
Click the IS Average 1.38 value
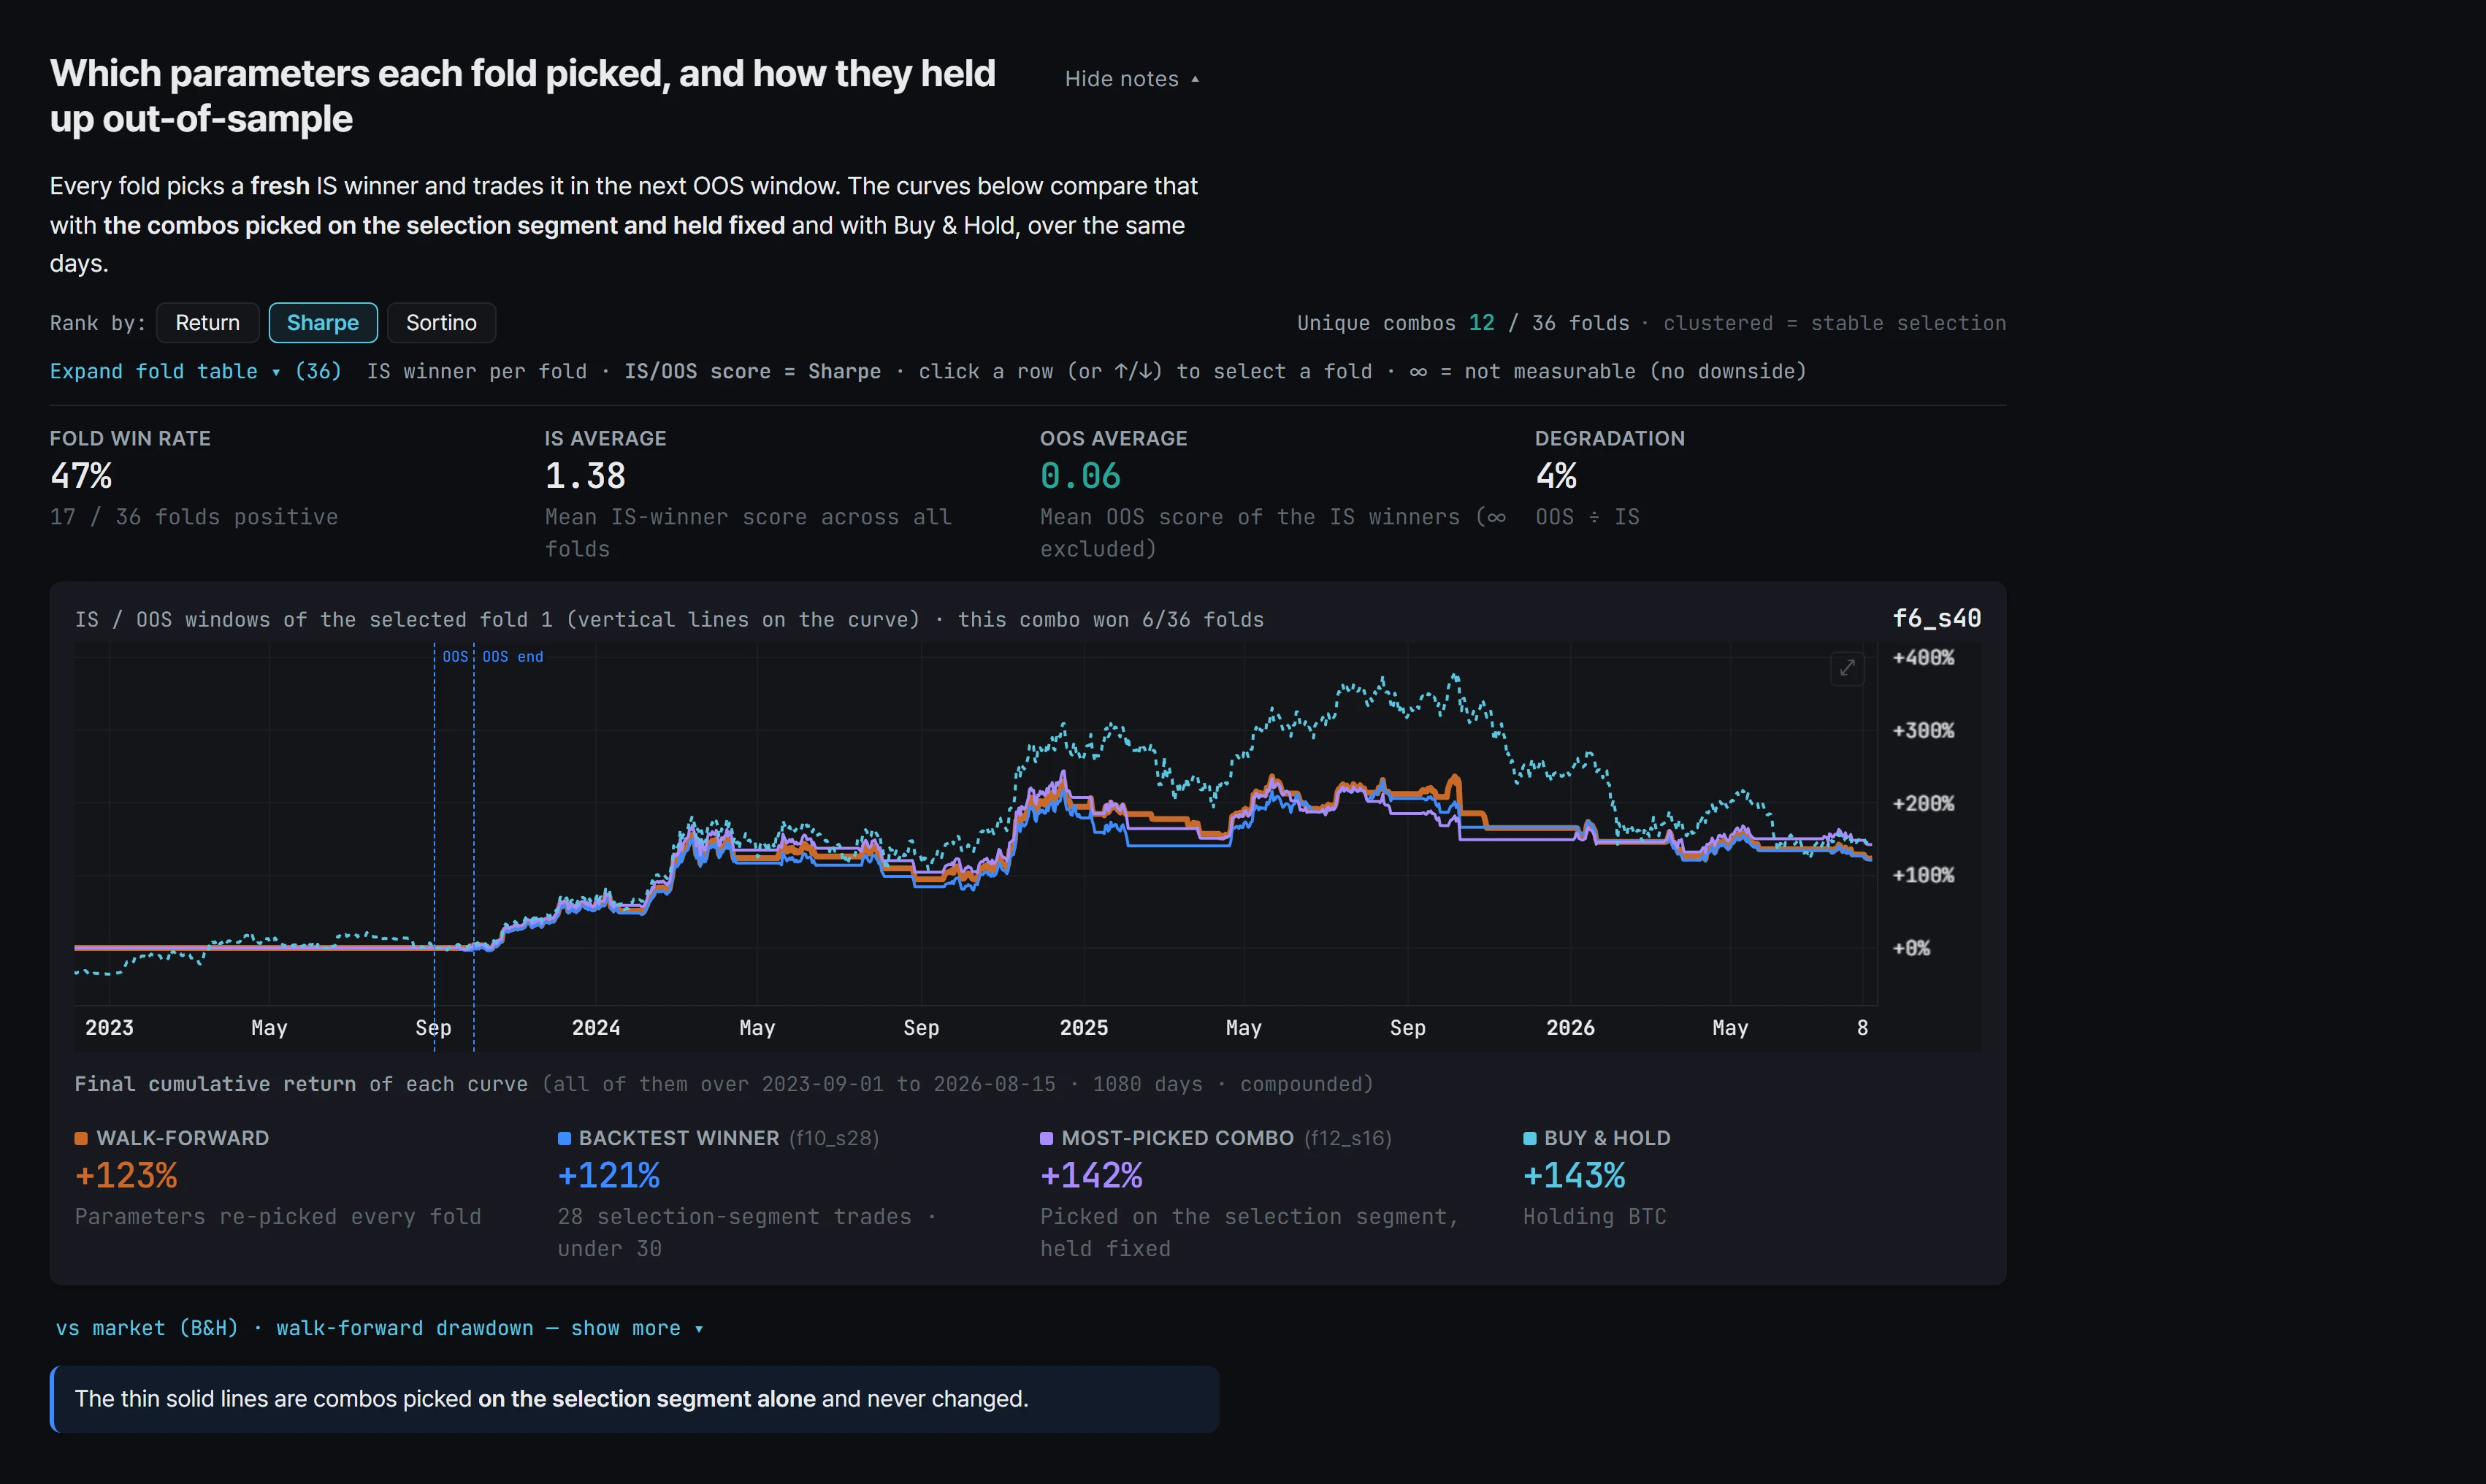(x=585, y=476)
